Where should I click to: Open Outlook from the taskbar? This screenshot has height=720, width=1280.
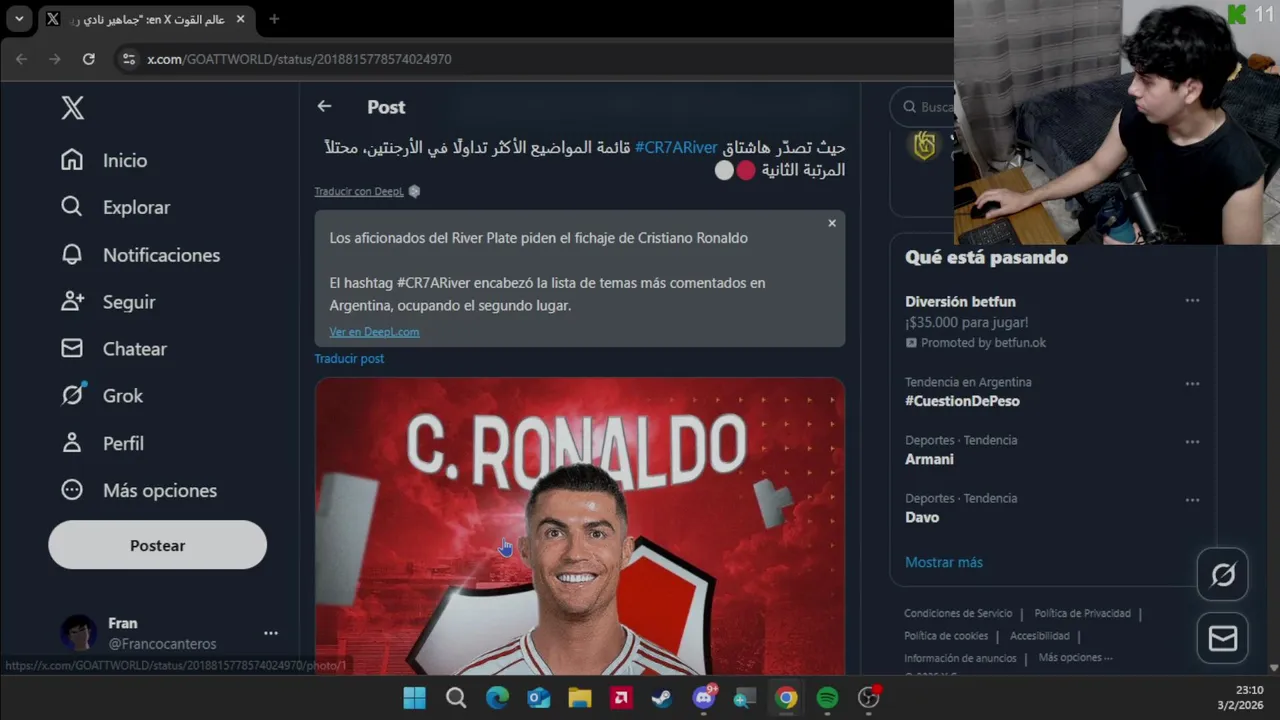(x=538, y=698)
